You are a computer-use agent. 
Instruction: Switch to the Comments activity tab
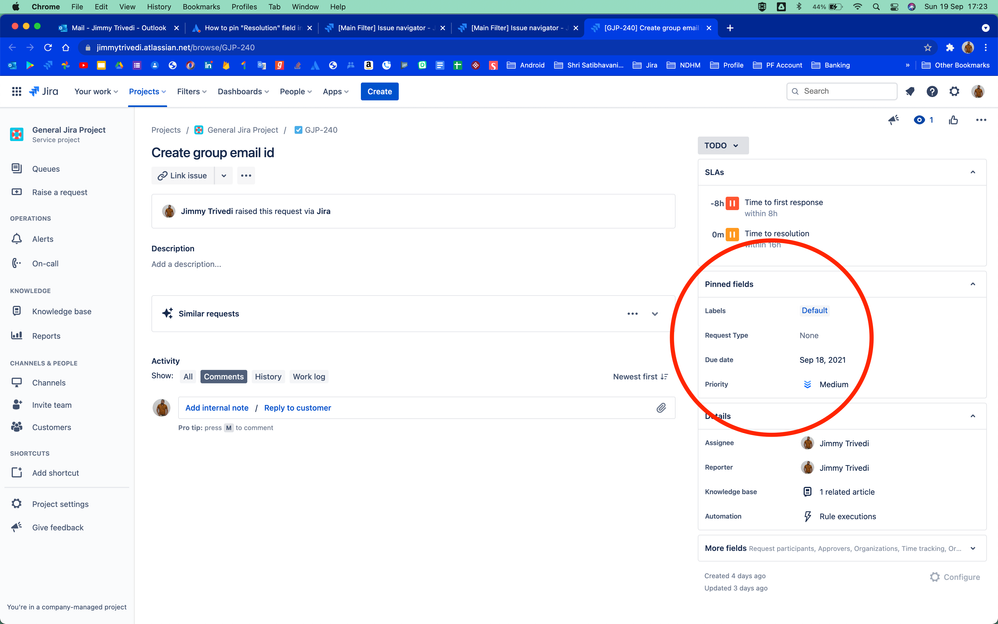(x=223, y=377)
